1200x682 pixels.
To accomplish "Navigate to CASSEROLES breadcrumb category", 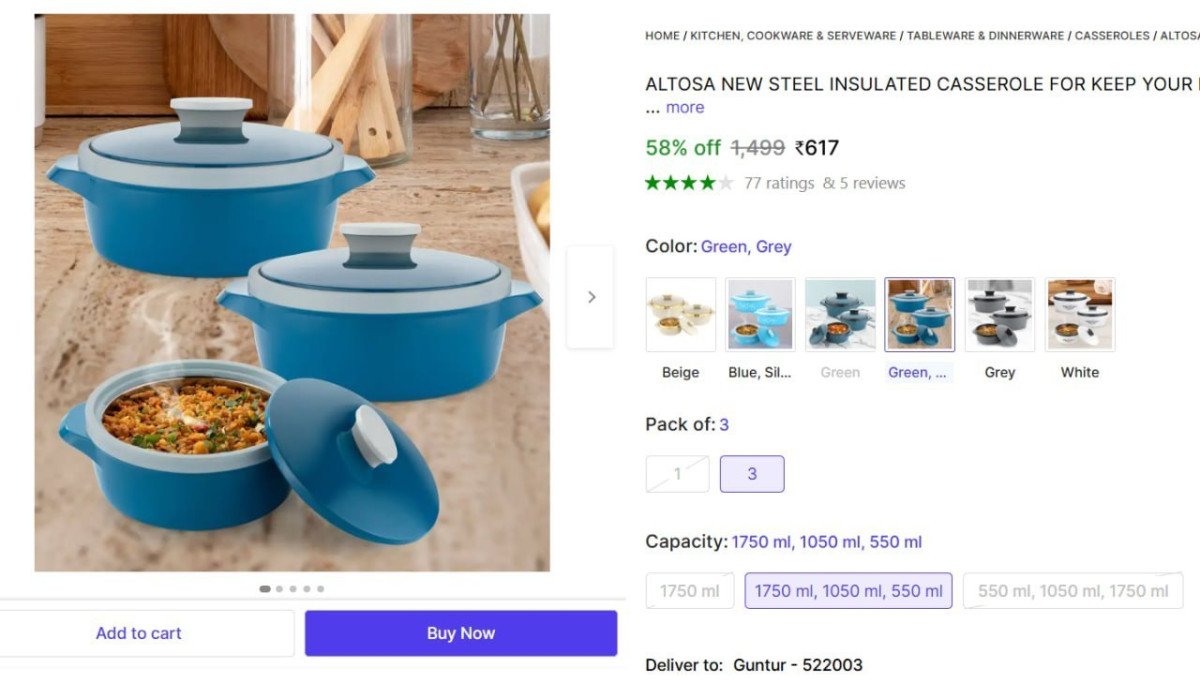I will point(1111,35).
